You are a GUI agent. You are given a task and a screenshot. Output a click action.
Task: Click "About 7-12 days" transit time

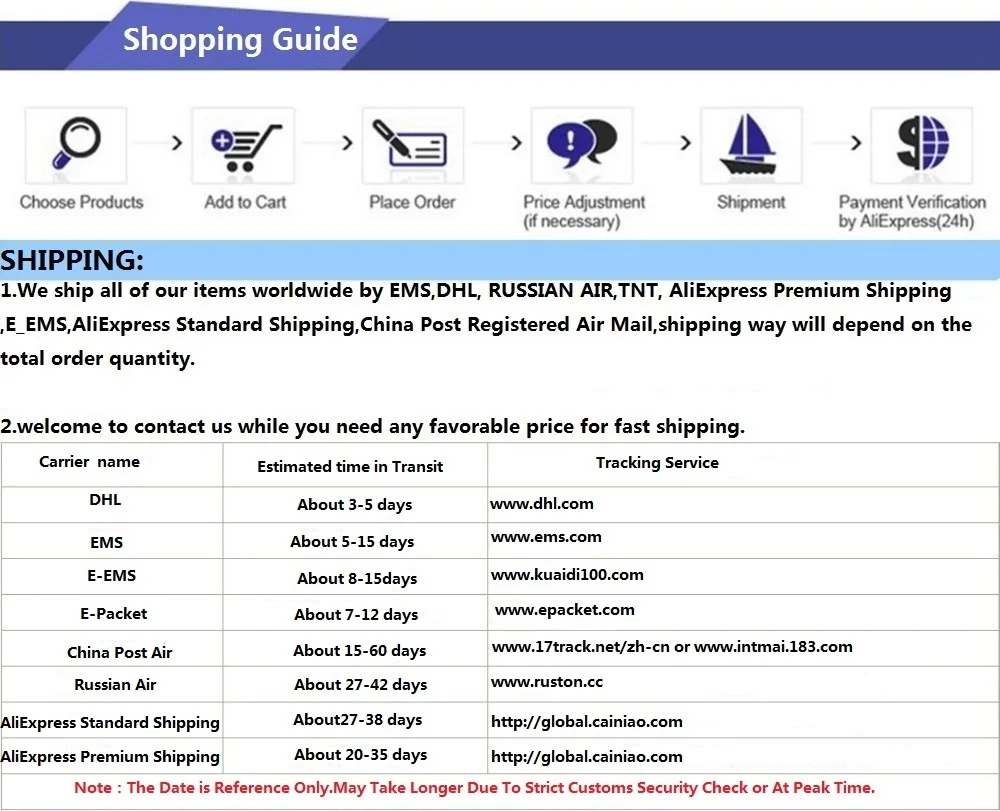click(356, 615)
